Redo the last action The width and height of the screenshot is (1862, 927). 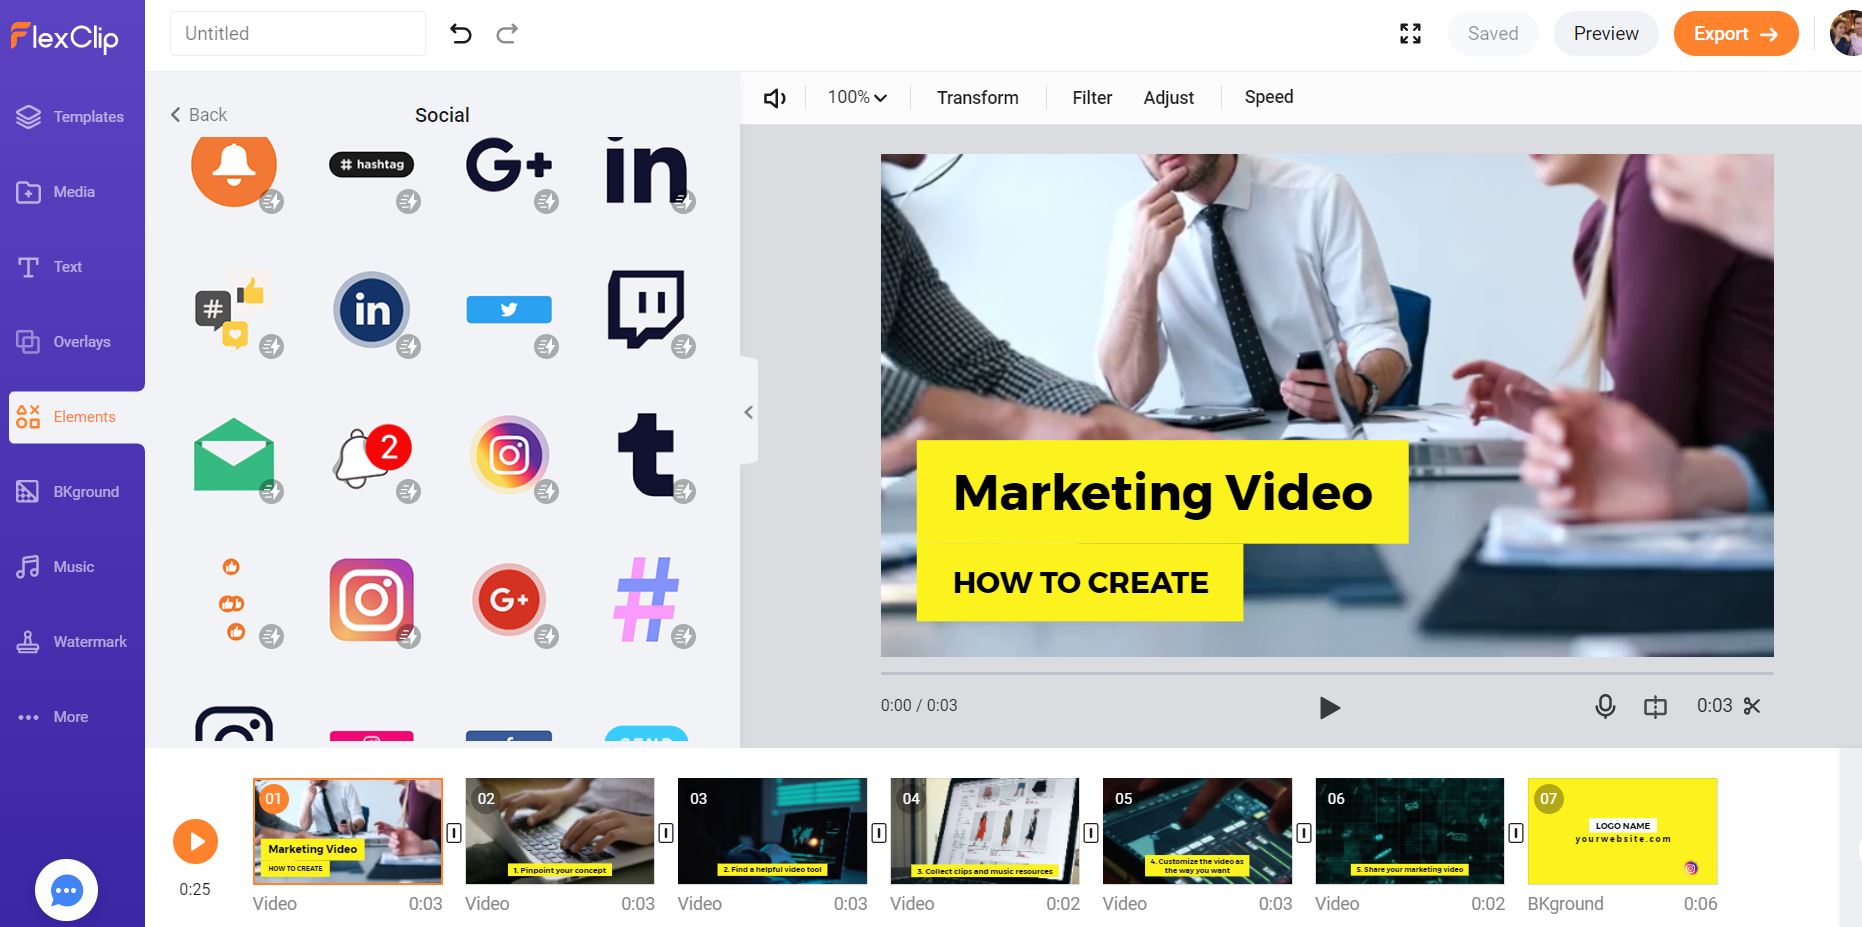click(x=507, y=34)
